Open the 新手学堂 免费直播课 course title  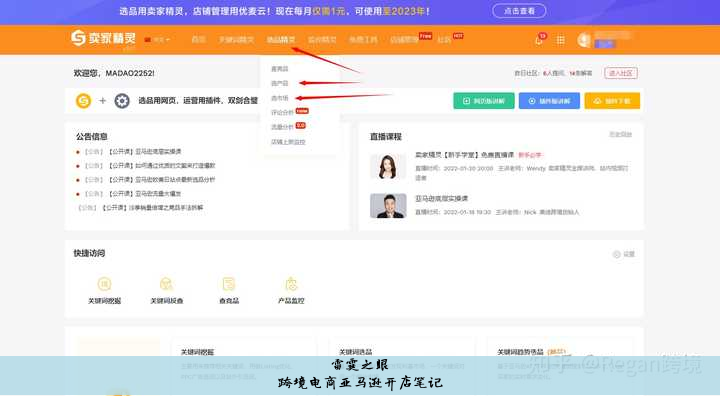(x=464, y=155)
